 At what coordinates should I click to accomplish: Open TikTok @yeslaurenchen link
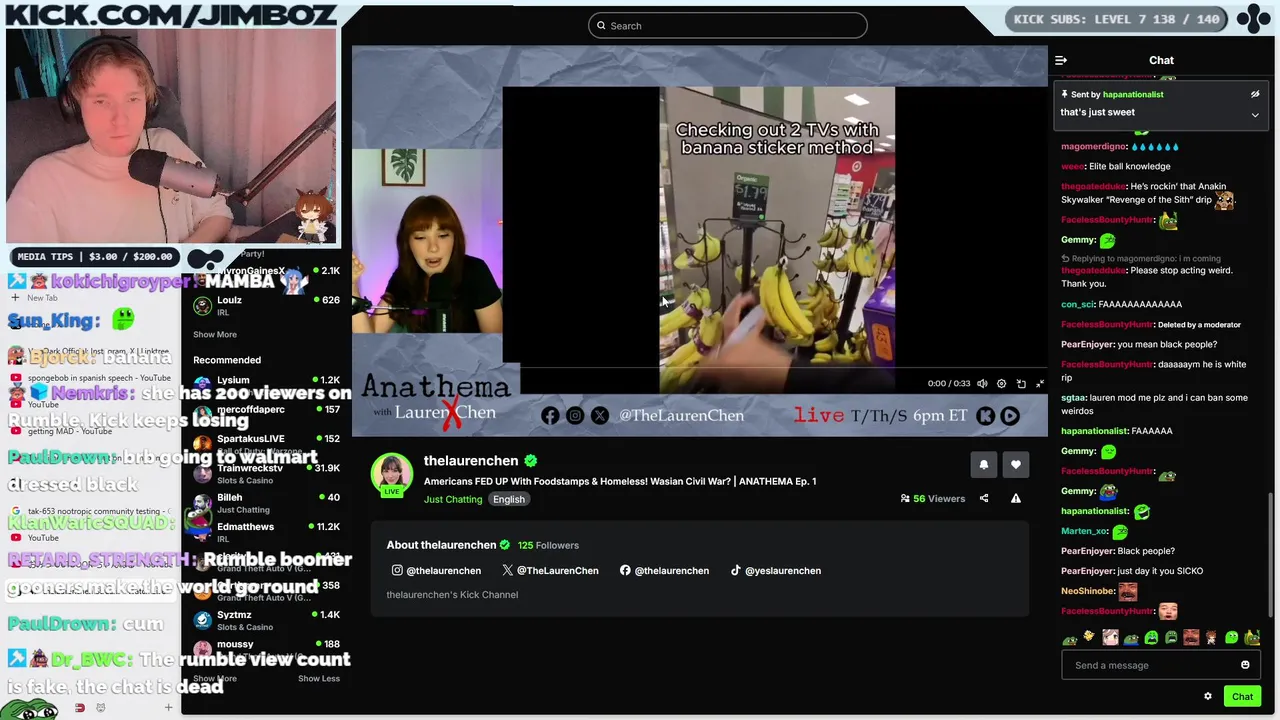coord(775,571)
